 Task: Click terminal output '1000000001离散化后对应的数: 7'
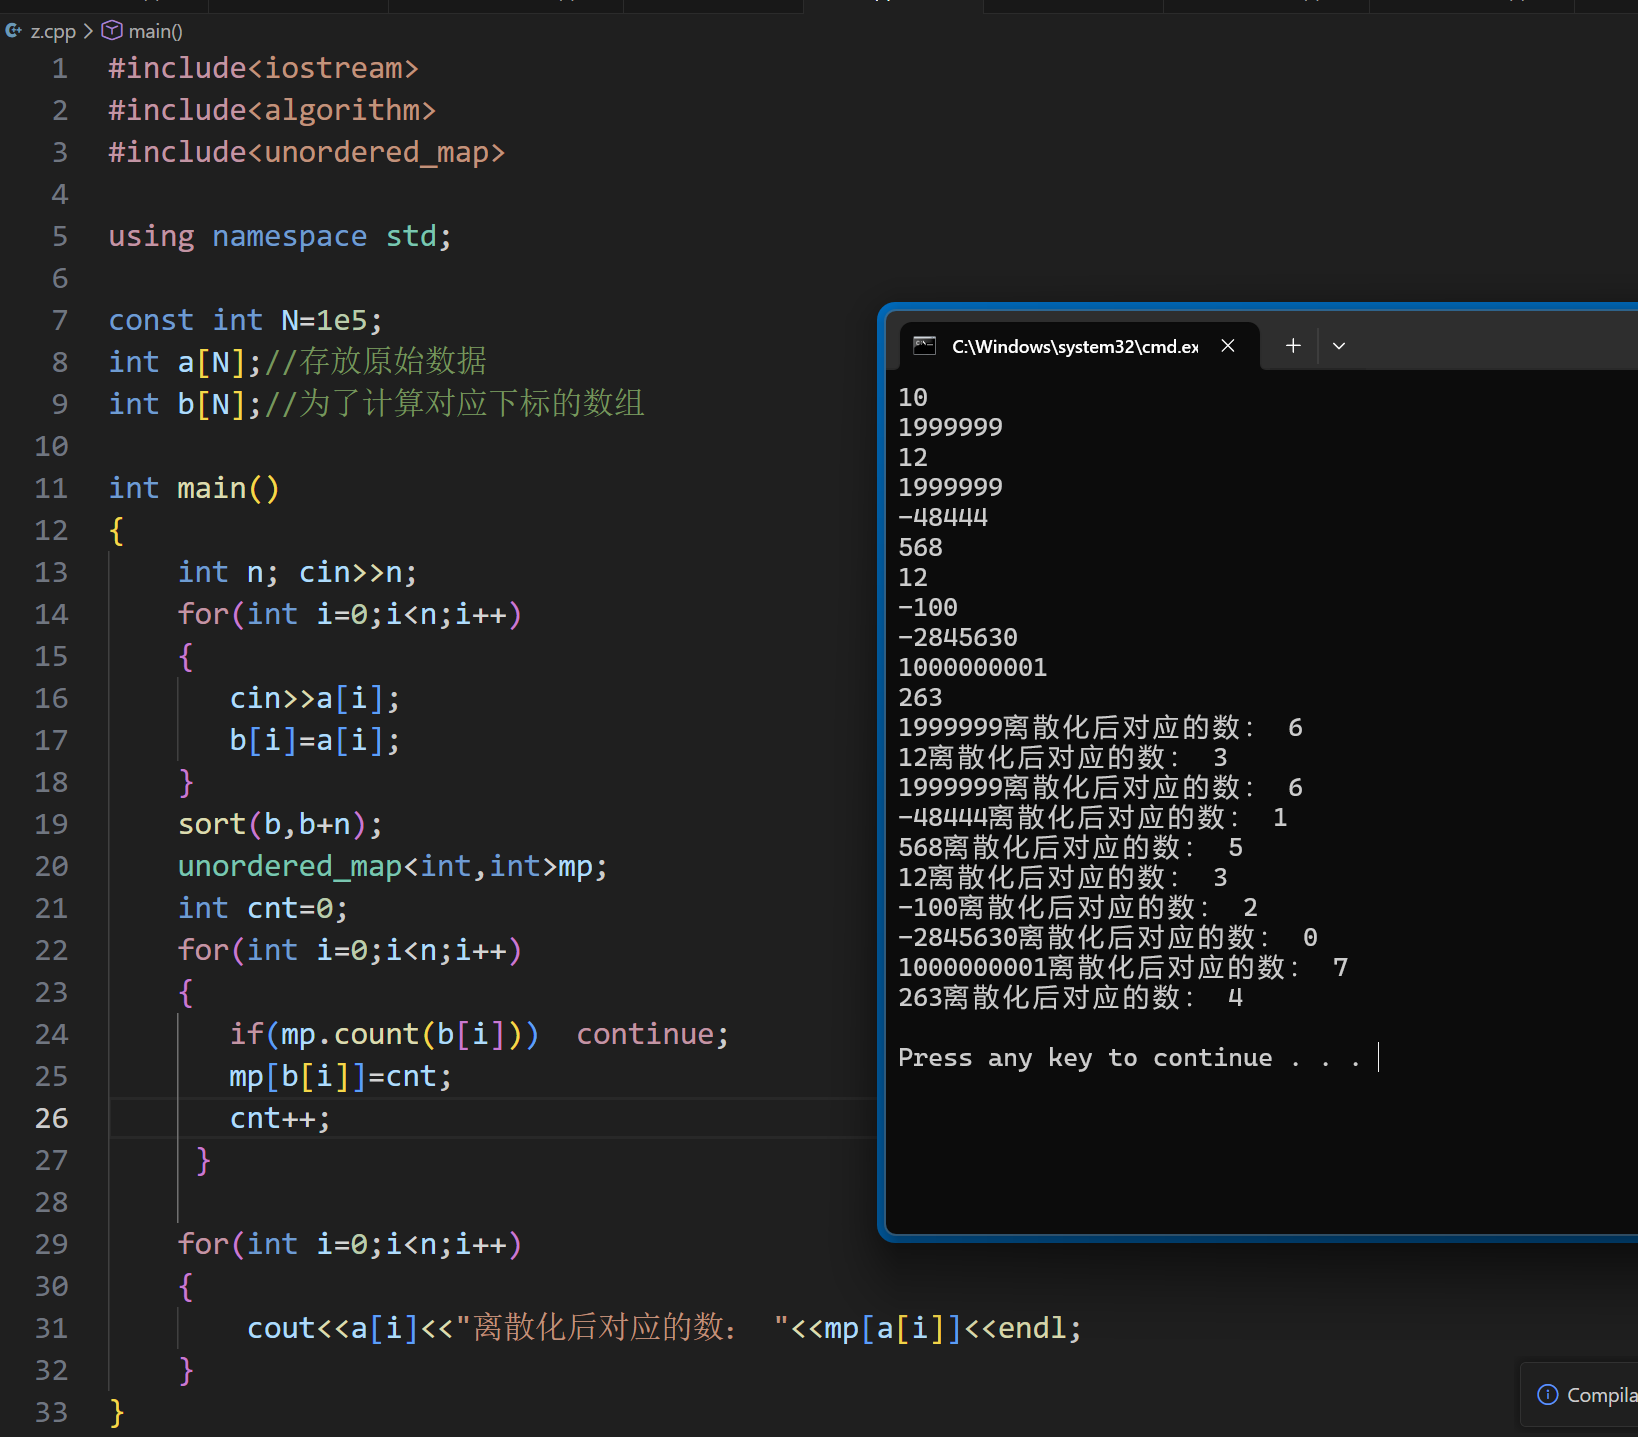coord(1123,967)
